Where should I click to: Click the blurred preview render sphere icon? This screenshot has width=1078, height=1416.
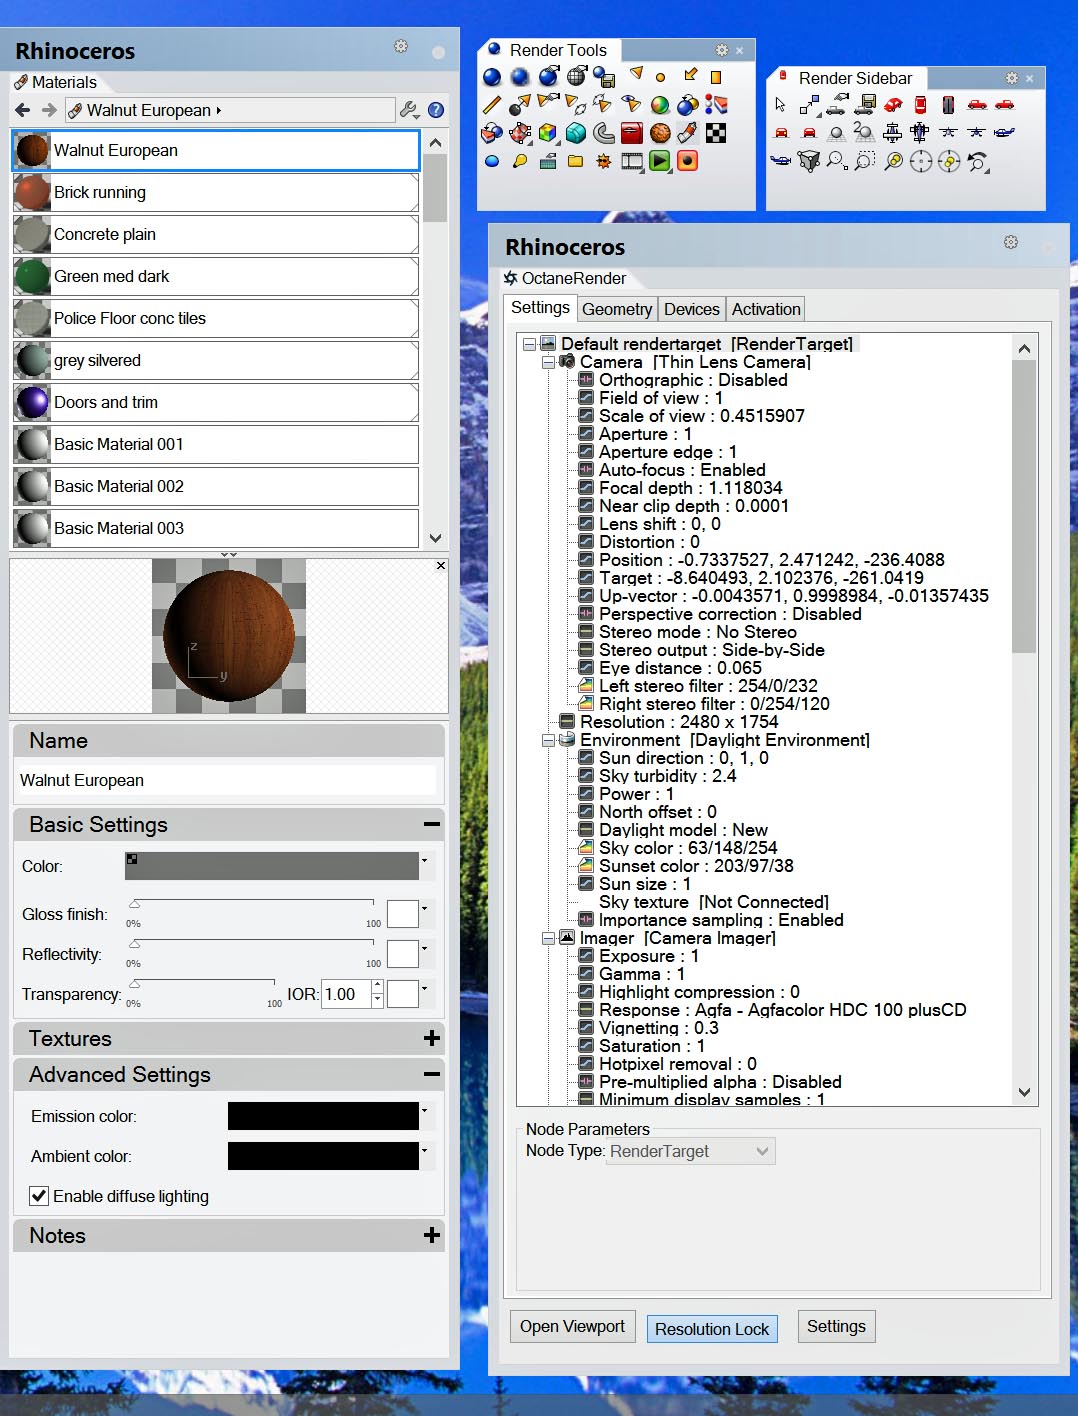click(x=519, y=77)
